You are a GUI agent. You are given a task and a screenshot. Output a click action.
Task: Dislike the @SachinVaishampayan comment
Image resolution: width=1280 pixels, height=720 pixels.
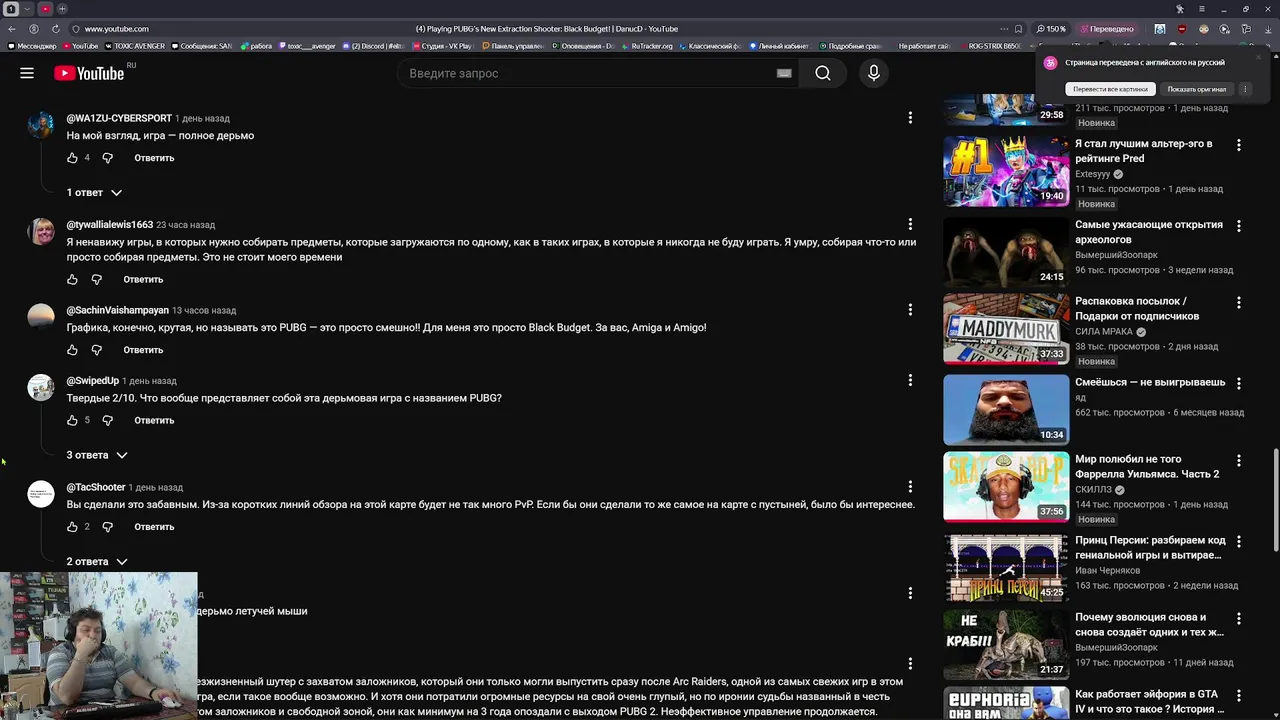(96, 350)
